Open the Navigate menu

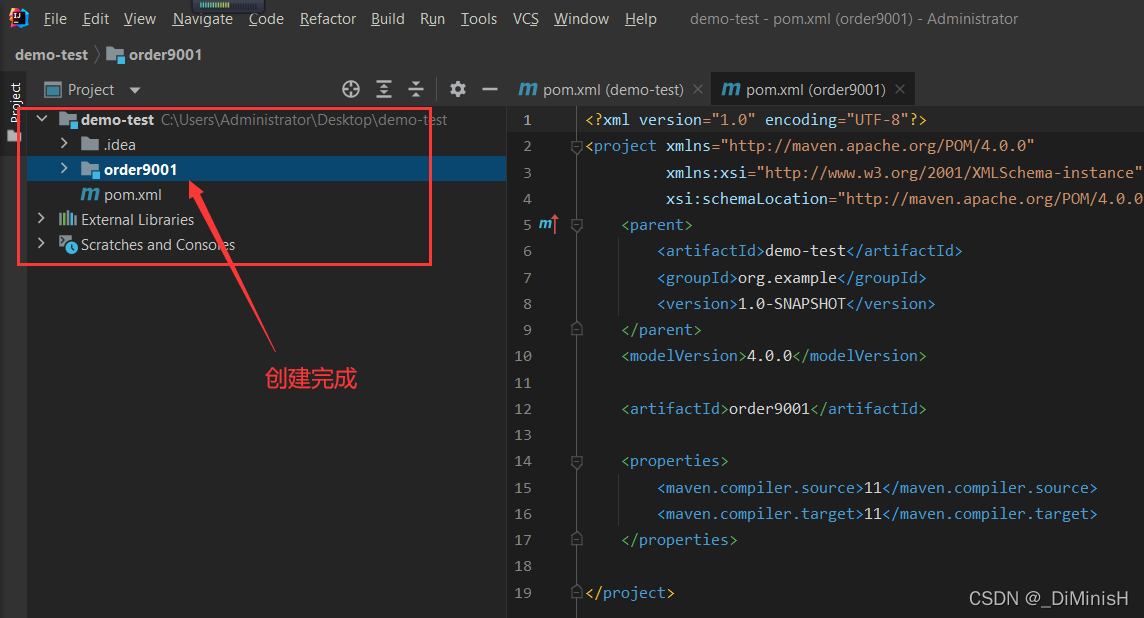(203, 19)
